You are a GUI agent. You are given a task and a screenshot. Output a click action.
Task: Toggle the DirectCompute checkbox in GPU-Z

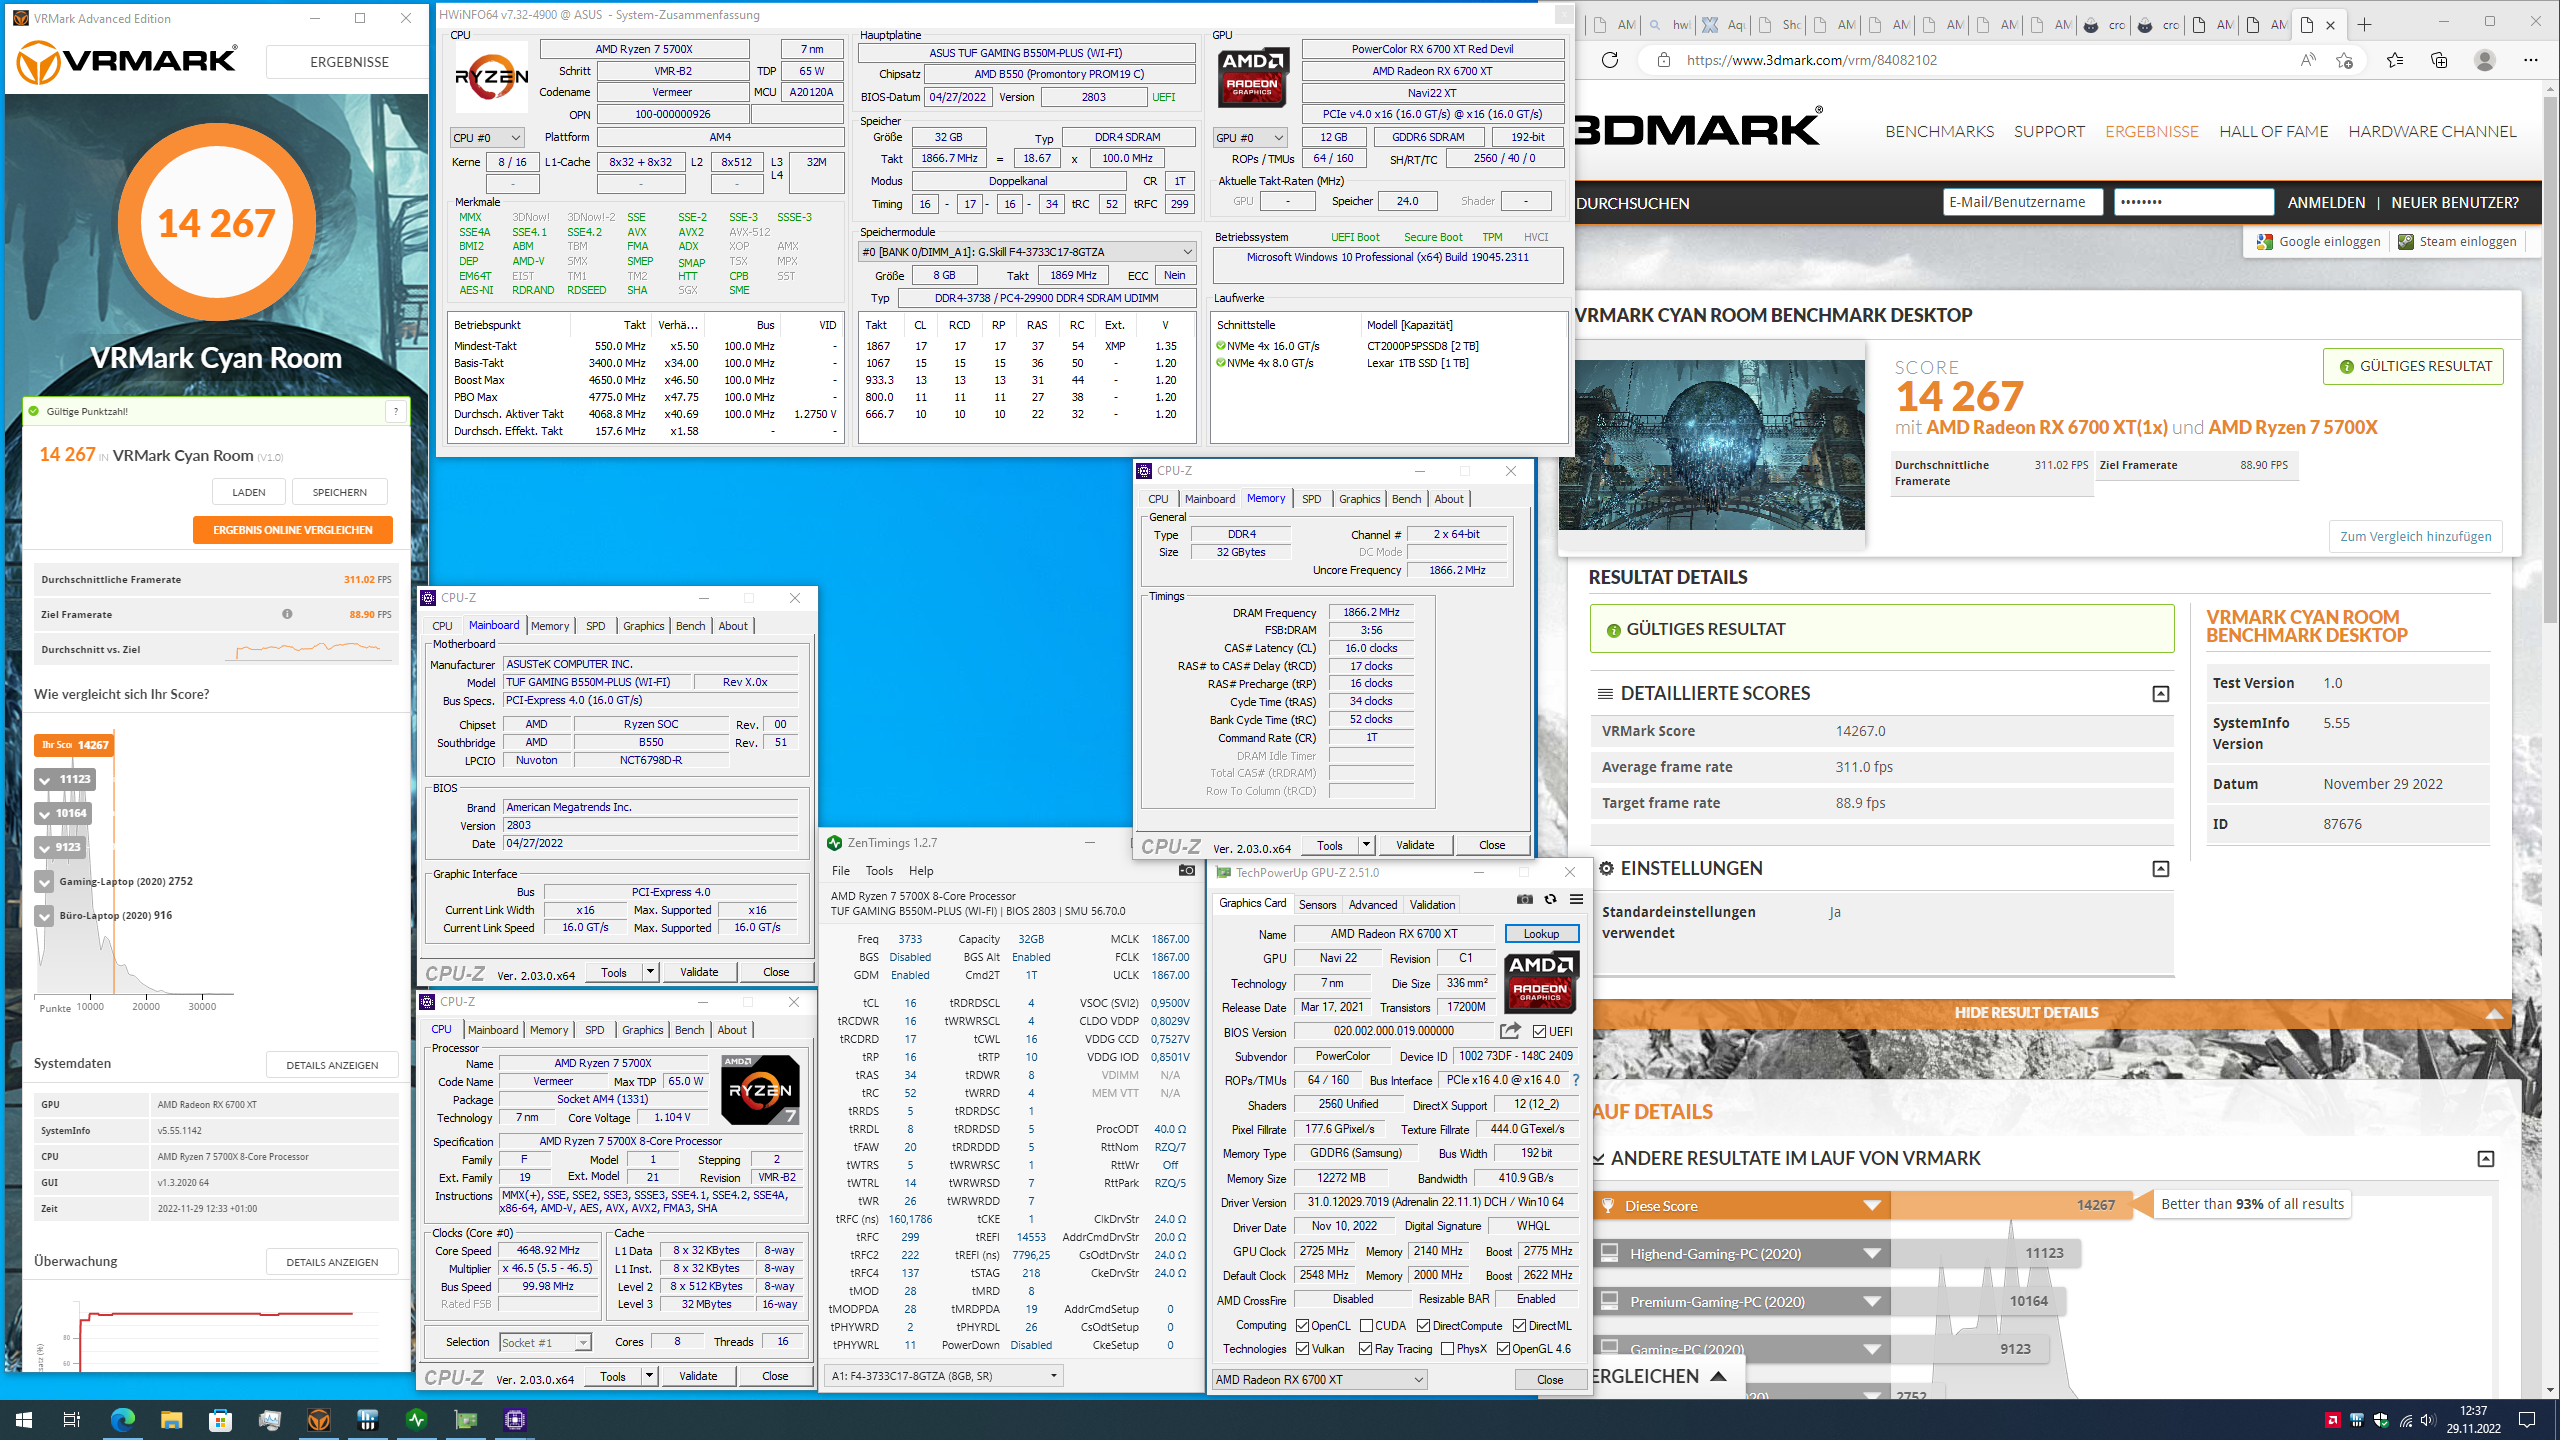(1424, 1326)
